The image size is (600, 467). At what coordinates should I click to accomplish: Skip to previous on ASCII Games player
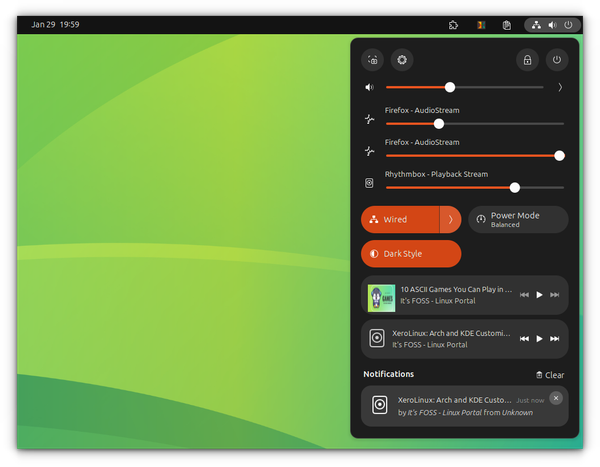pos(524,295)
